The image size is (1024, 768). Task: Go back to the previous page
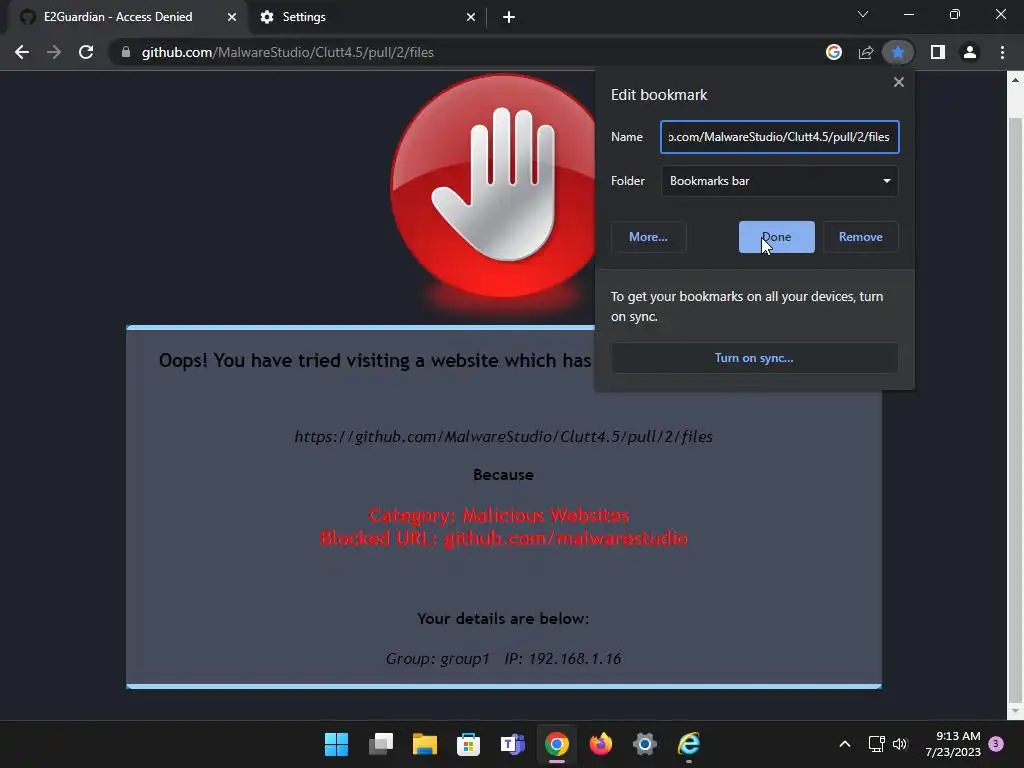tap(22, 52)
